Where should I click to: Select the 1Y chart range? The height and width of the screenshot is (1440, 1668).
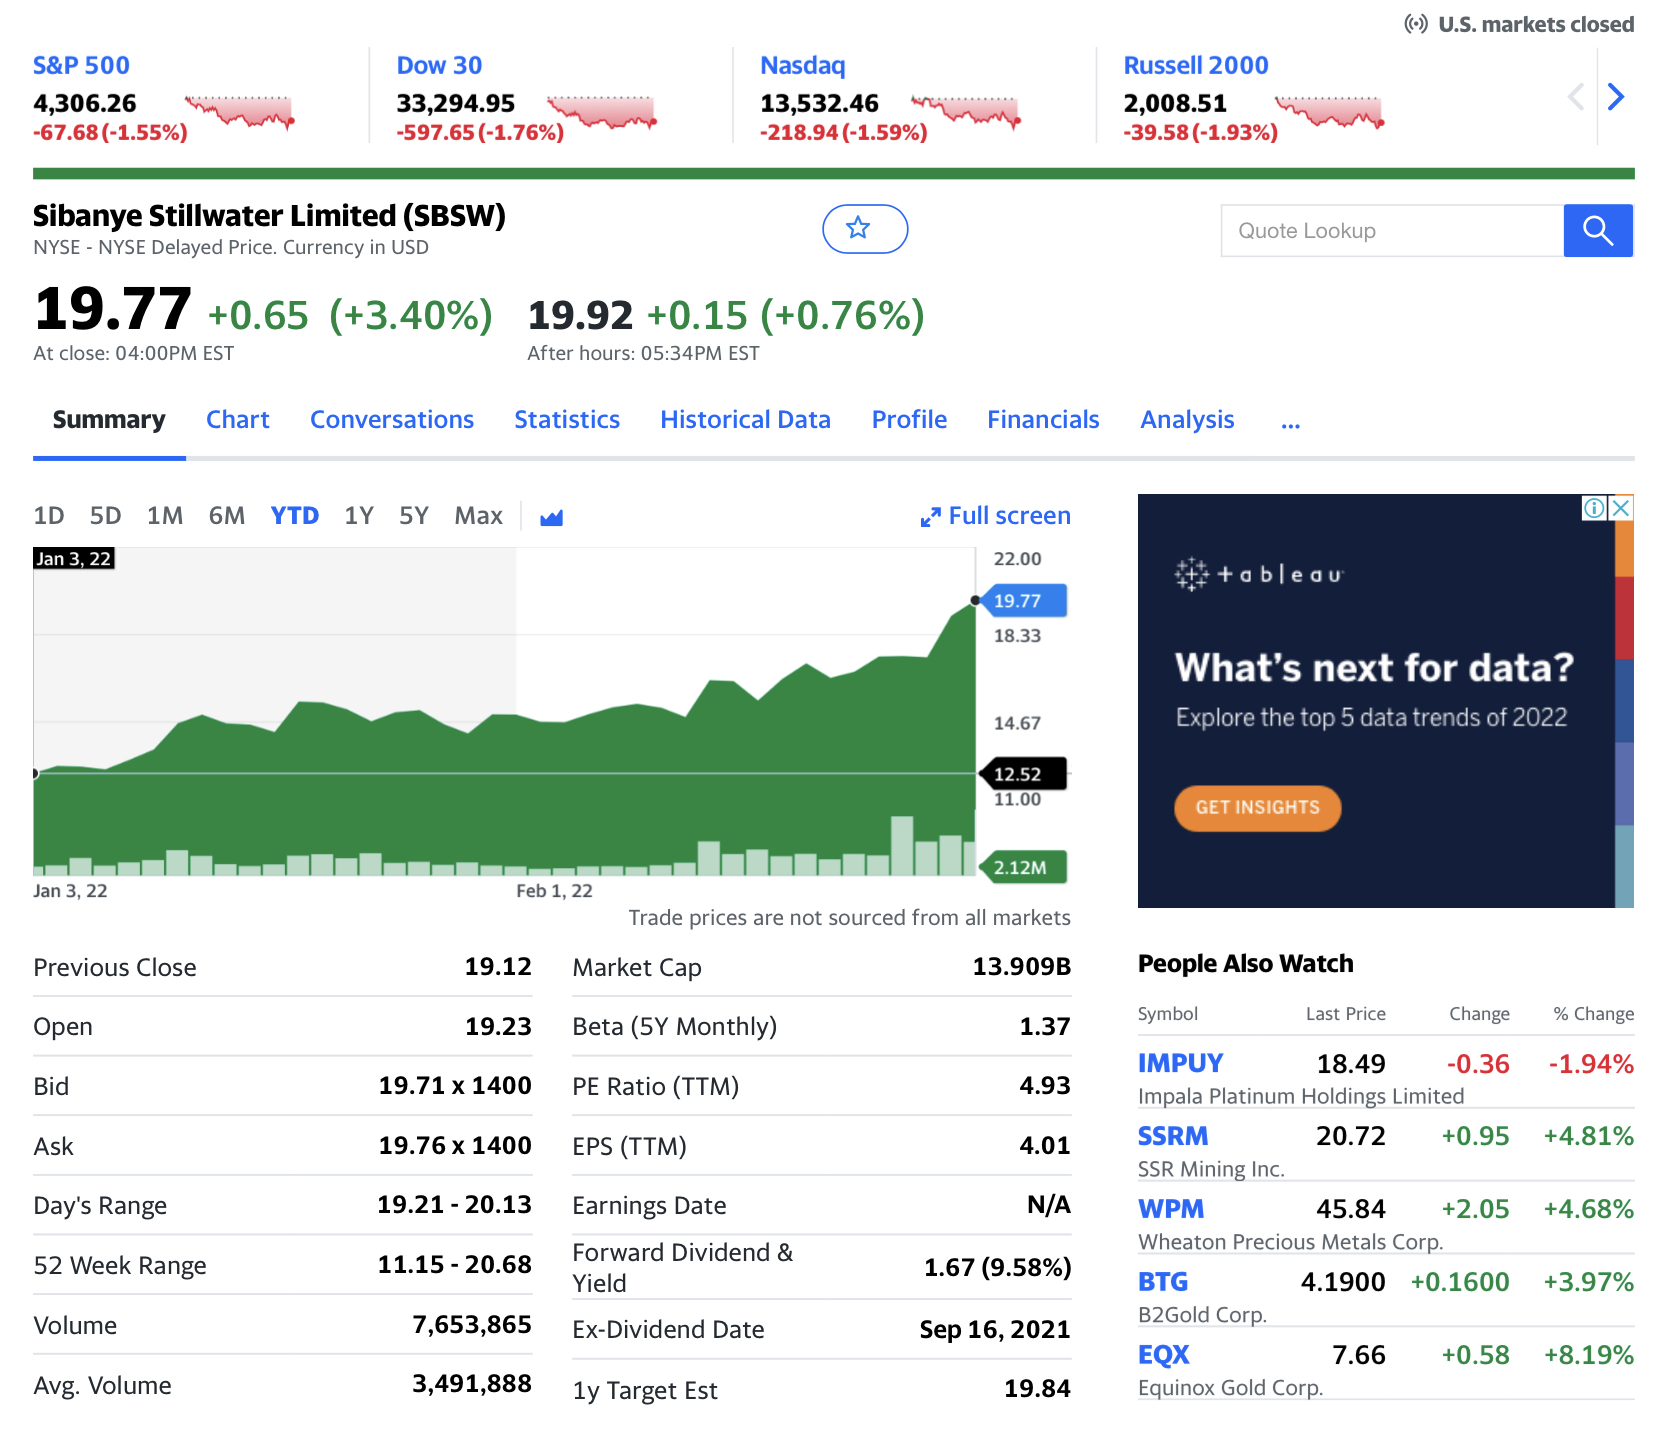(x=359, y=516)
